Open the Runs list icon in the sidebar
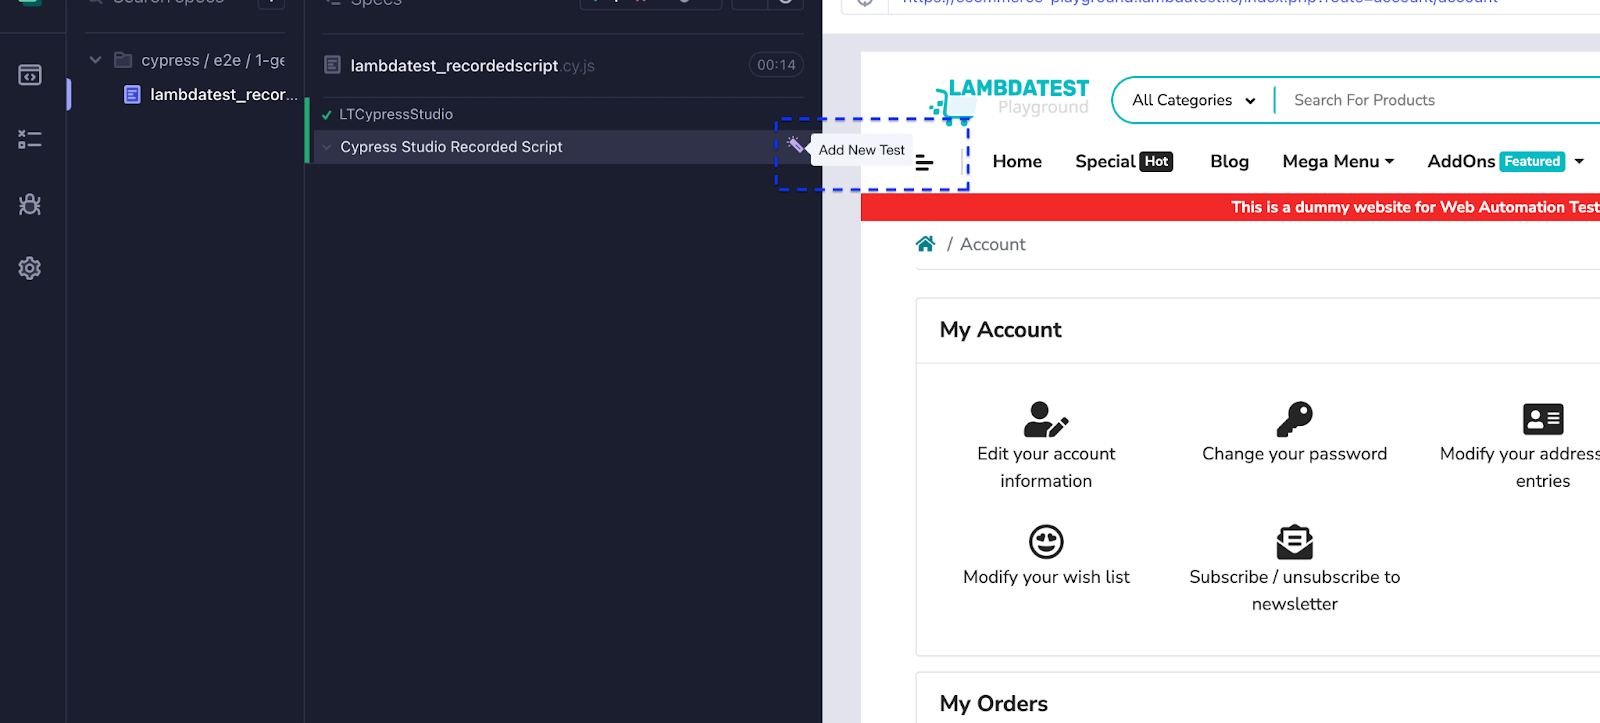Image resolution: width=1600 pixels, height=723 pixels. (30, 140)
